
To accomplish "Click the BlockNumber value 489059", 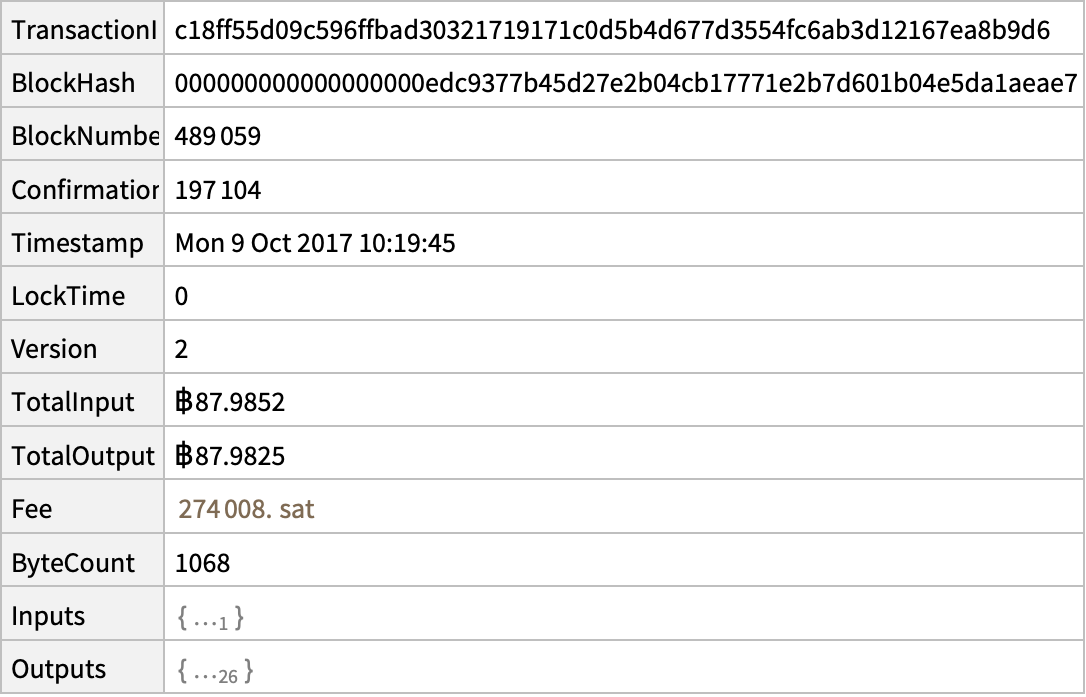I will tap(218, 136).
